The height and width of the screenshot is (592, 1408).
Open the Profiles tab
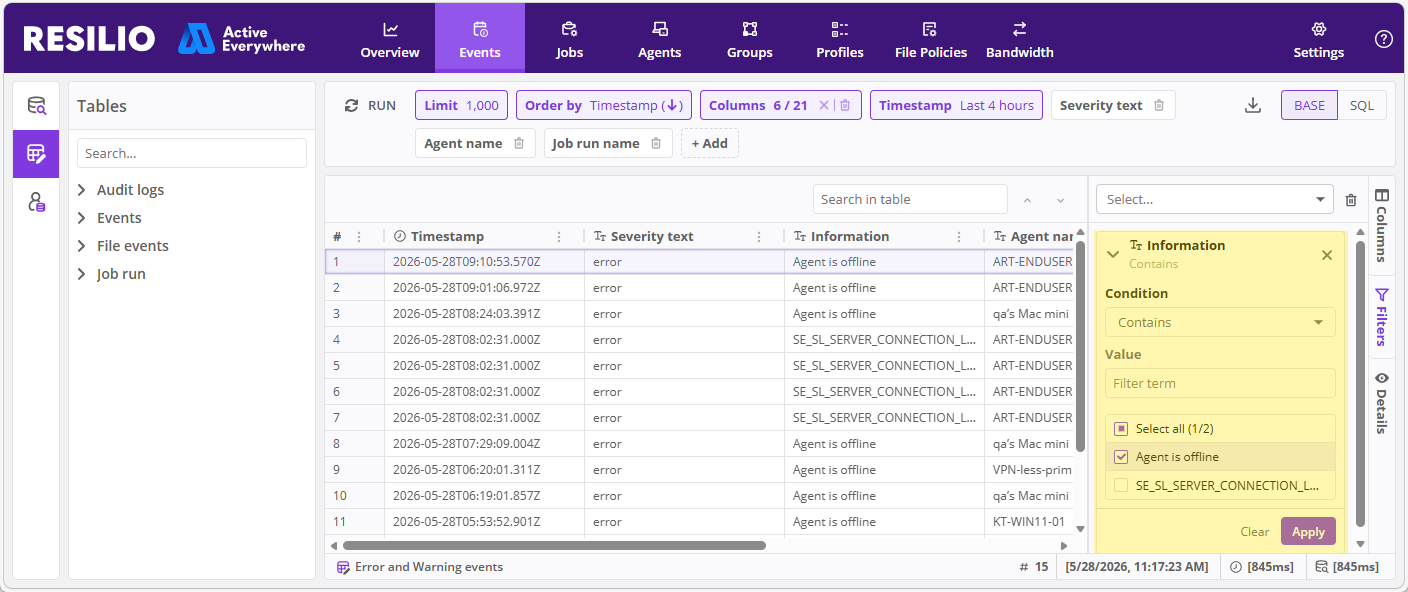839,39
